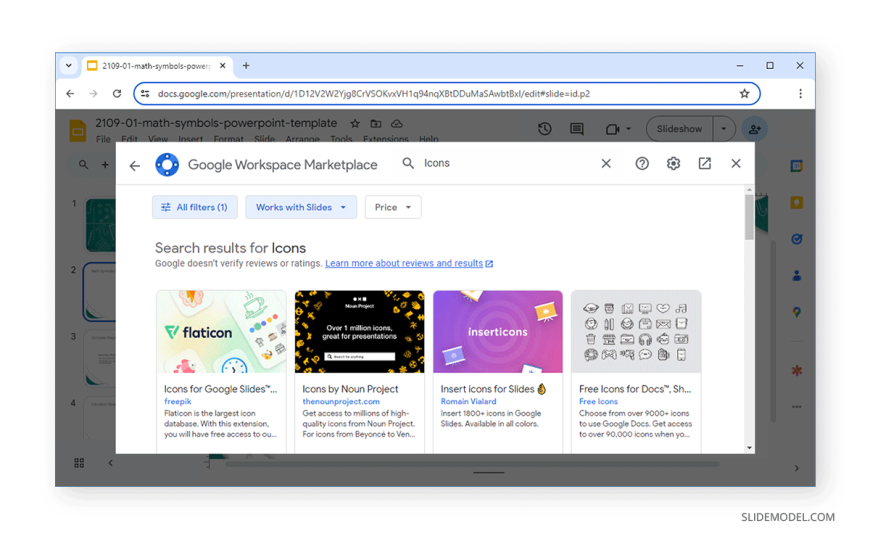
Task: Open Marketplace in a new window
Action: point(705,163)
